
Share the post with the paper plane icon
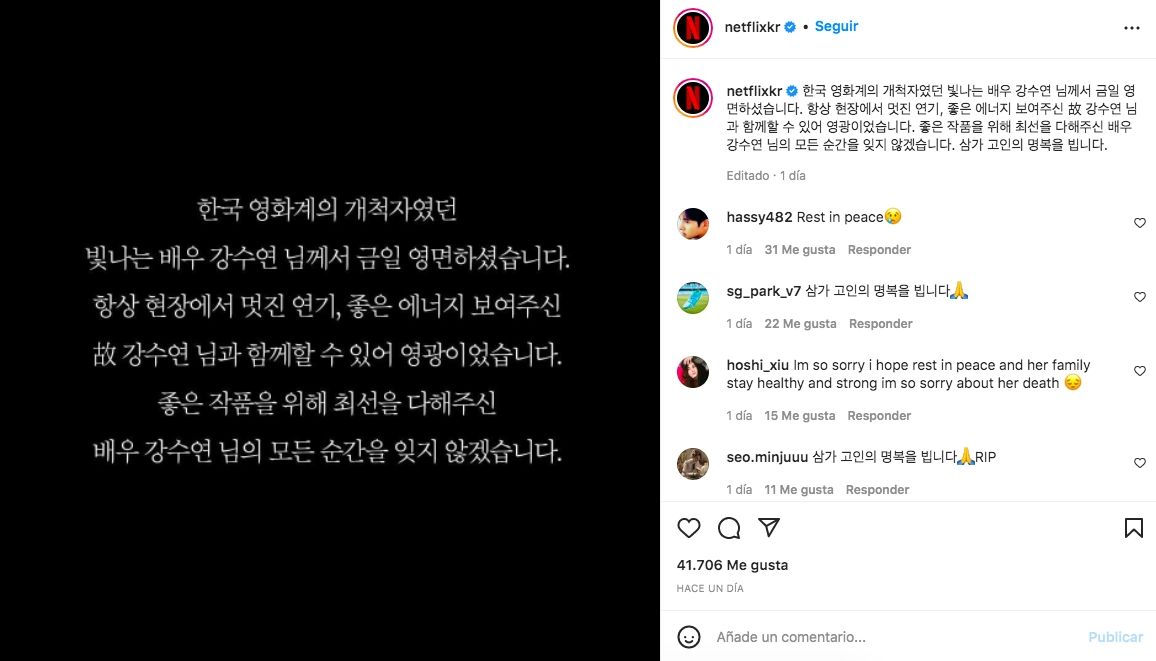769,527
